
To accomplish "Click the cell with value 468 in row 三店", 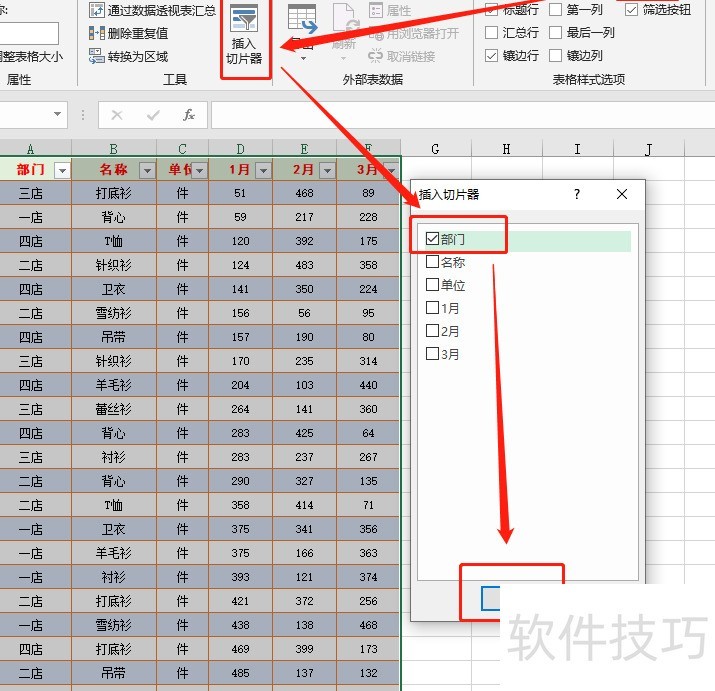I will (304, 193).
